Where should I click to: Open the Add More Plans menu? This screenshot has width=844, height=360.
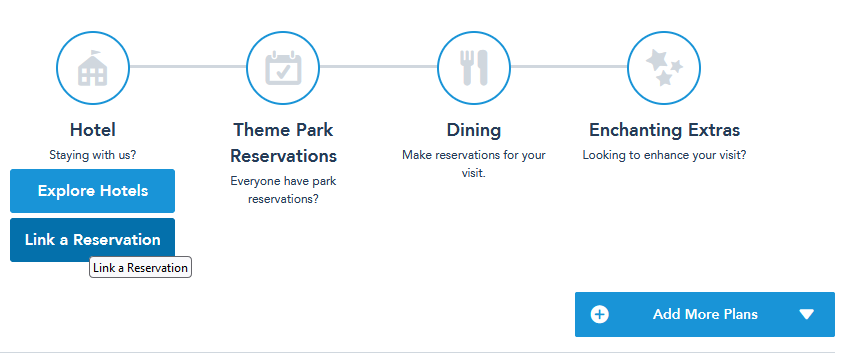coord(705,314)
